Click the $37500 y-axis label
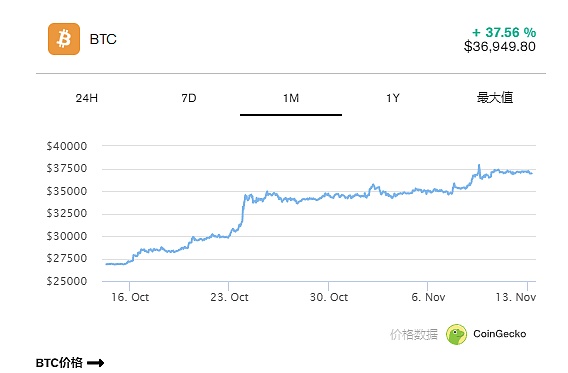This screenshot has height=373, width=568. pos(67,169)
